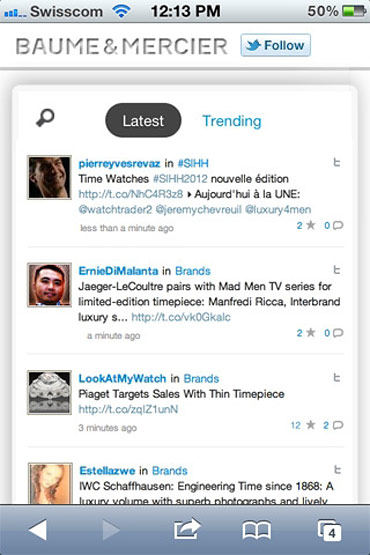Tap Estellazwe's avatar thumbnail
This screenshot has height=555, width=370.
coord(50,483)
